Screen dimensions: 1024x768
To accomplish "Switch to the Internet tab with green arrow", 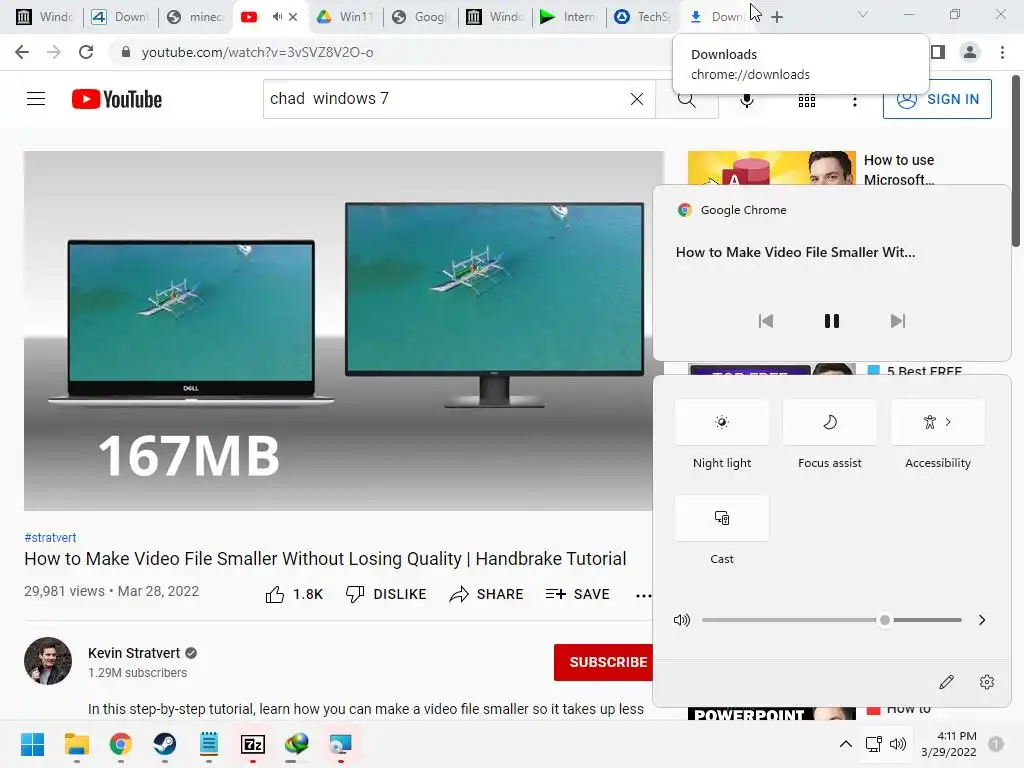I will pos(568,17).
